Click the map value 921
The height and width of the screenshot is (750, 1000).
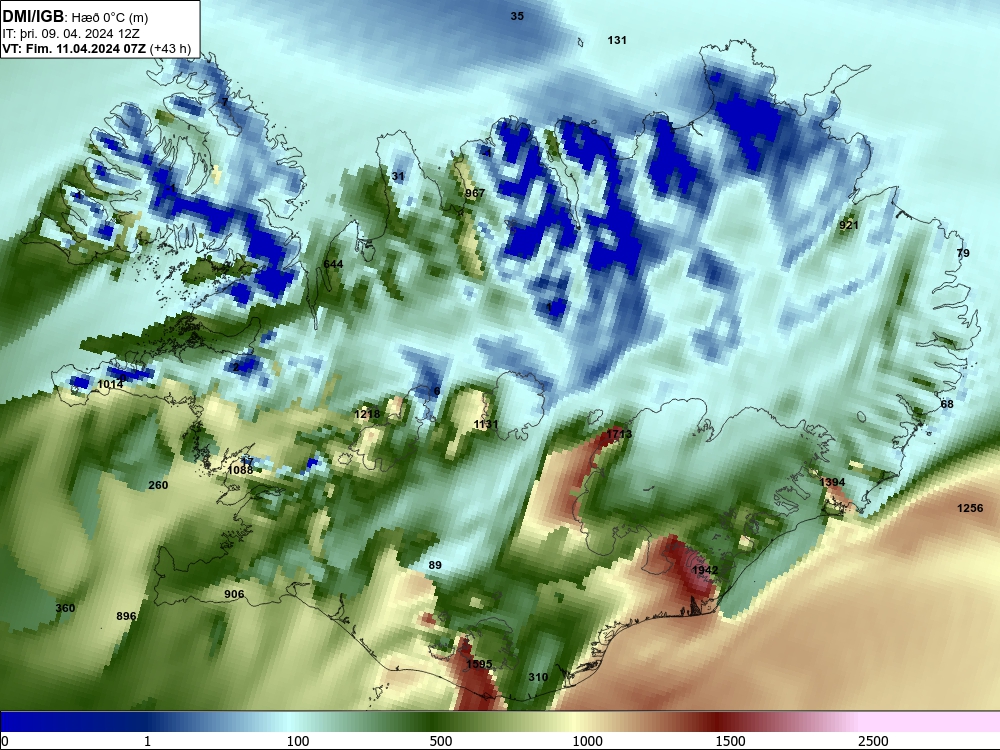[x=849, y=225]
